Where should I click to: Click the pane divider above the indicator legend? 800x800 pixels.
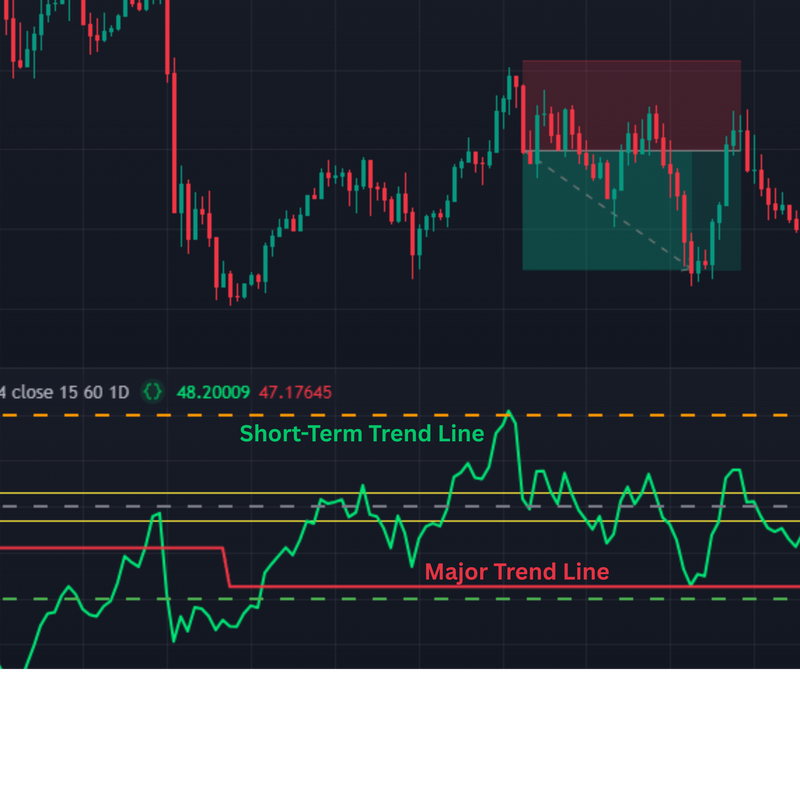point(400,369)
